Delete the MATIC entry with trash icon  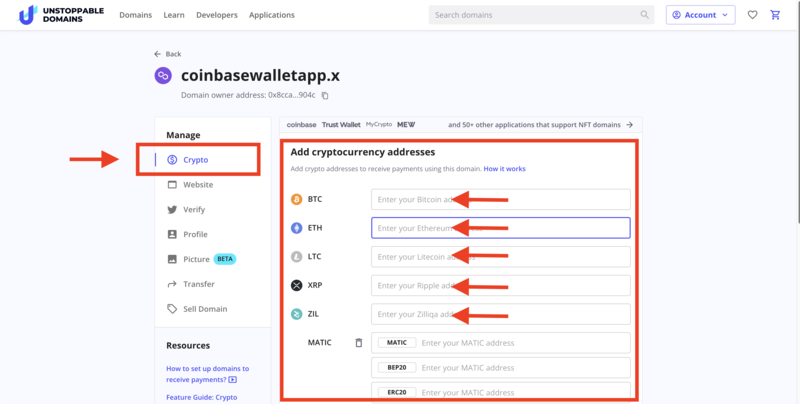pyautogui.click(x=359, y=343)
